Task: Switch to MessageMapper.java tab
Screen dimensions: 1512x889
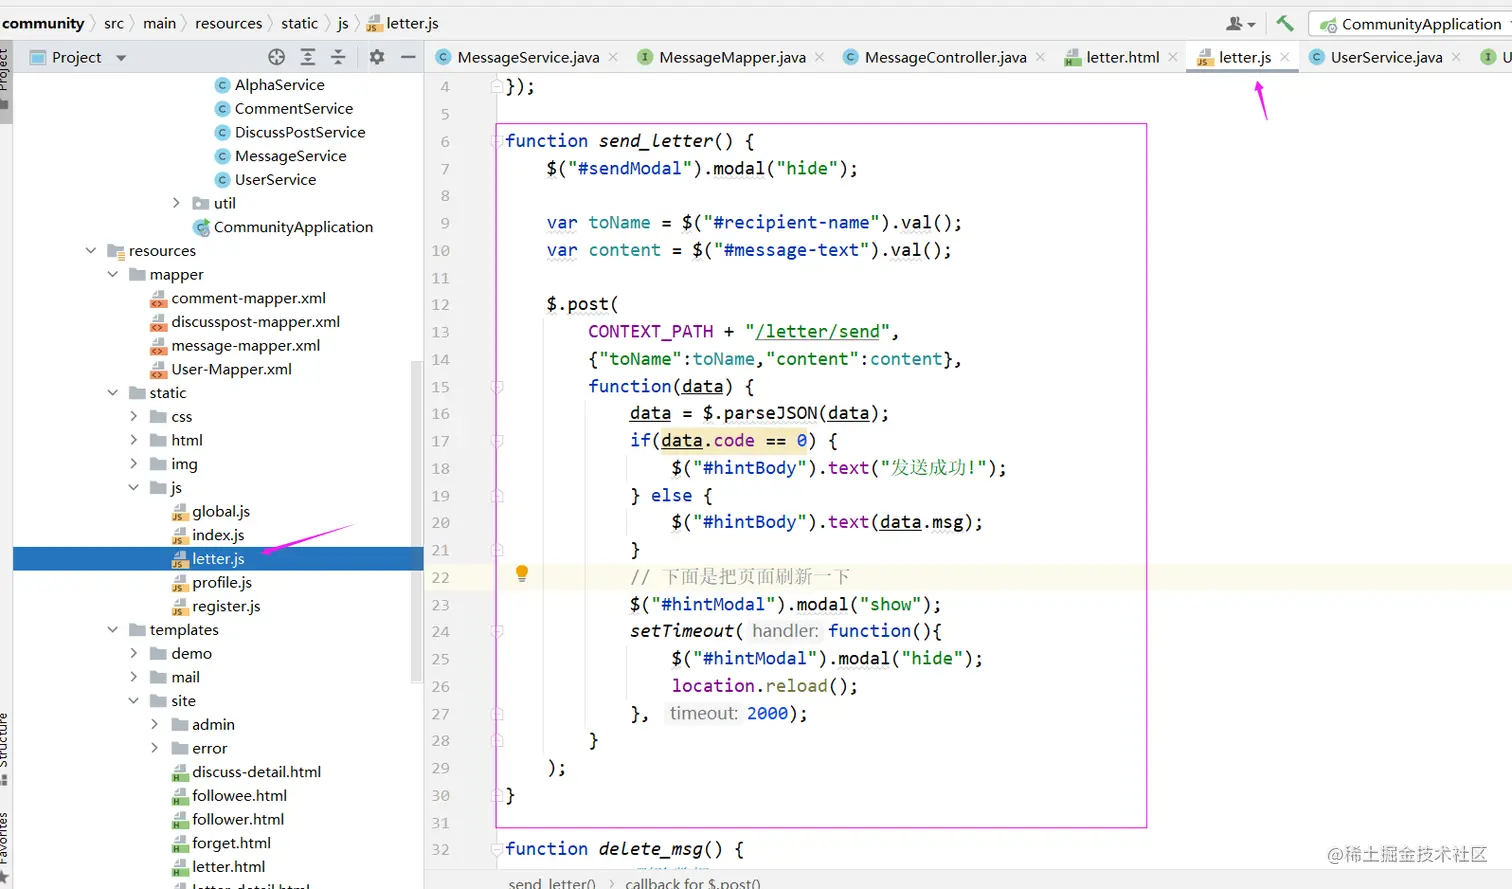Action: pyautogui.click(x=732, y=57)
